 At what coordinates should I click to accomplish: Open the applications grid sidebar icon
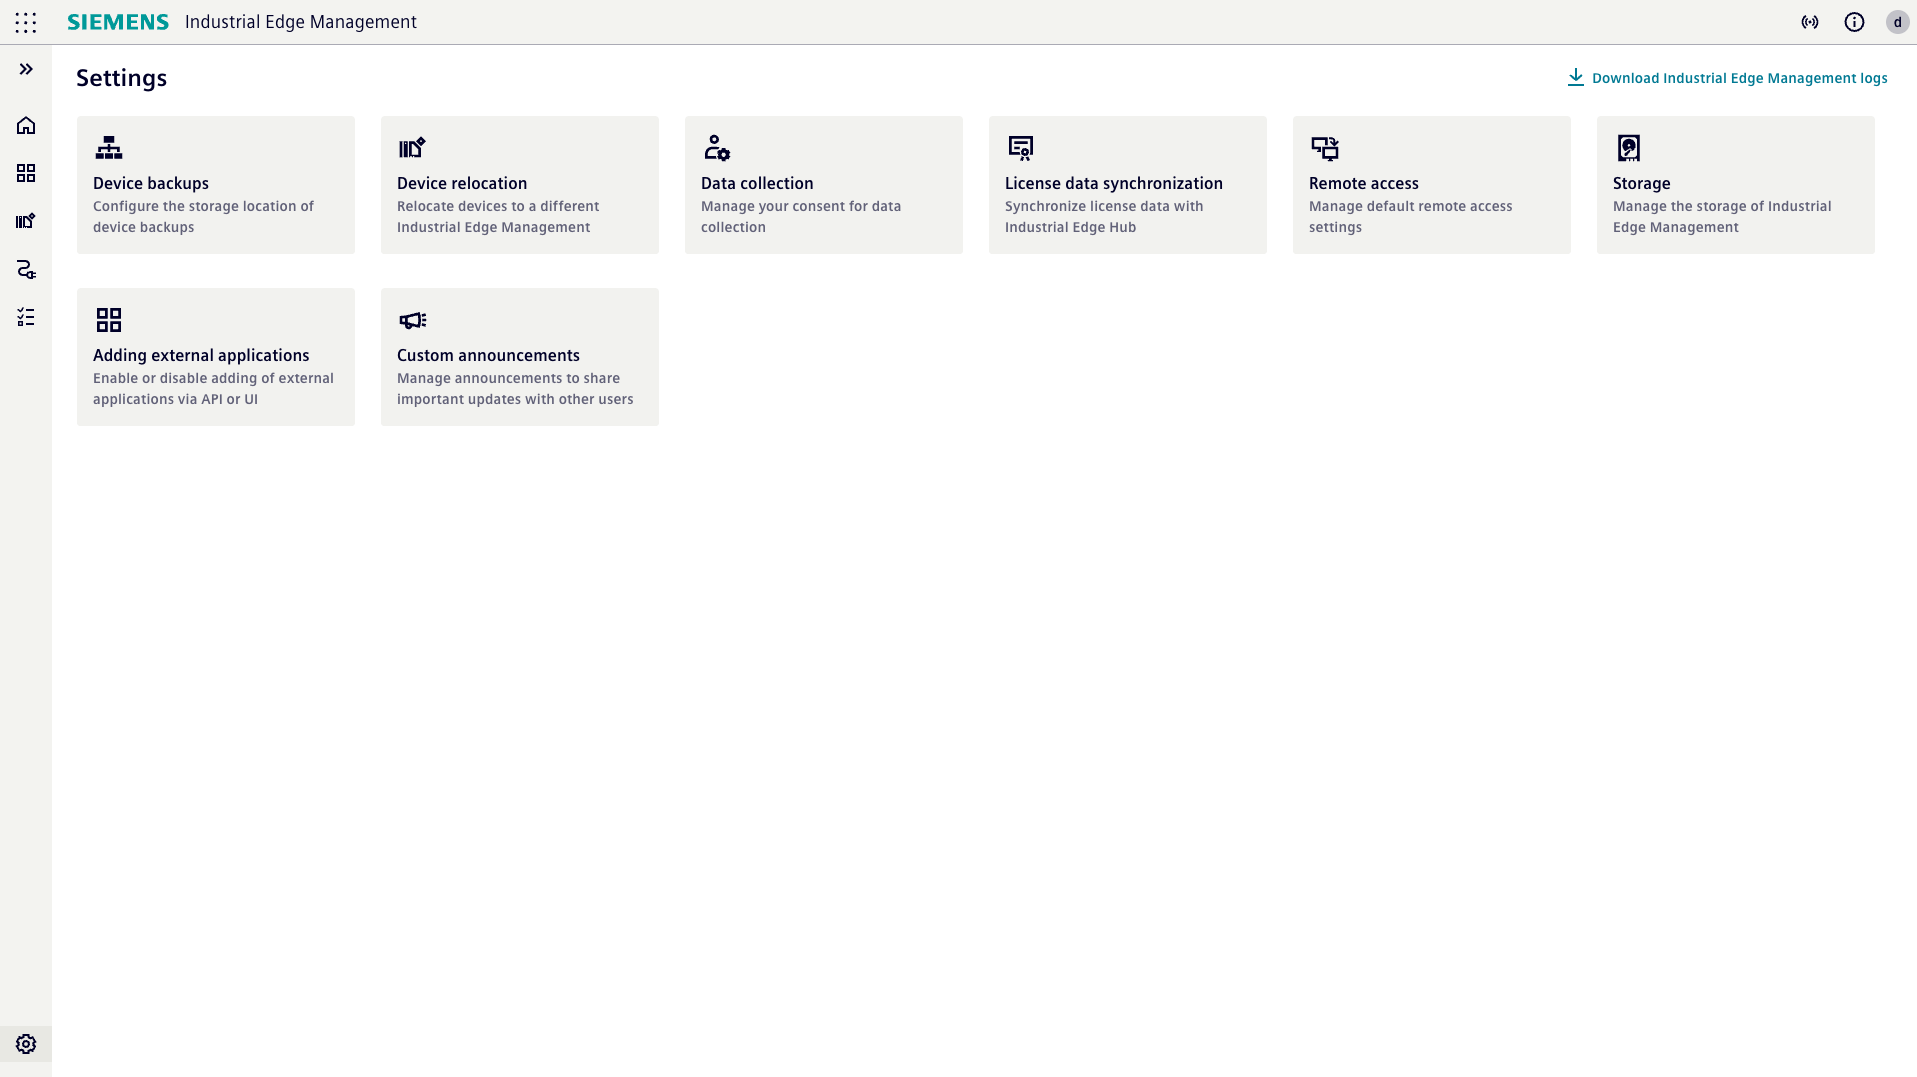pos(26,173)
